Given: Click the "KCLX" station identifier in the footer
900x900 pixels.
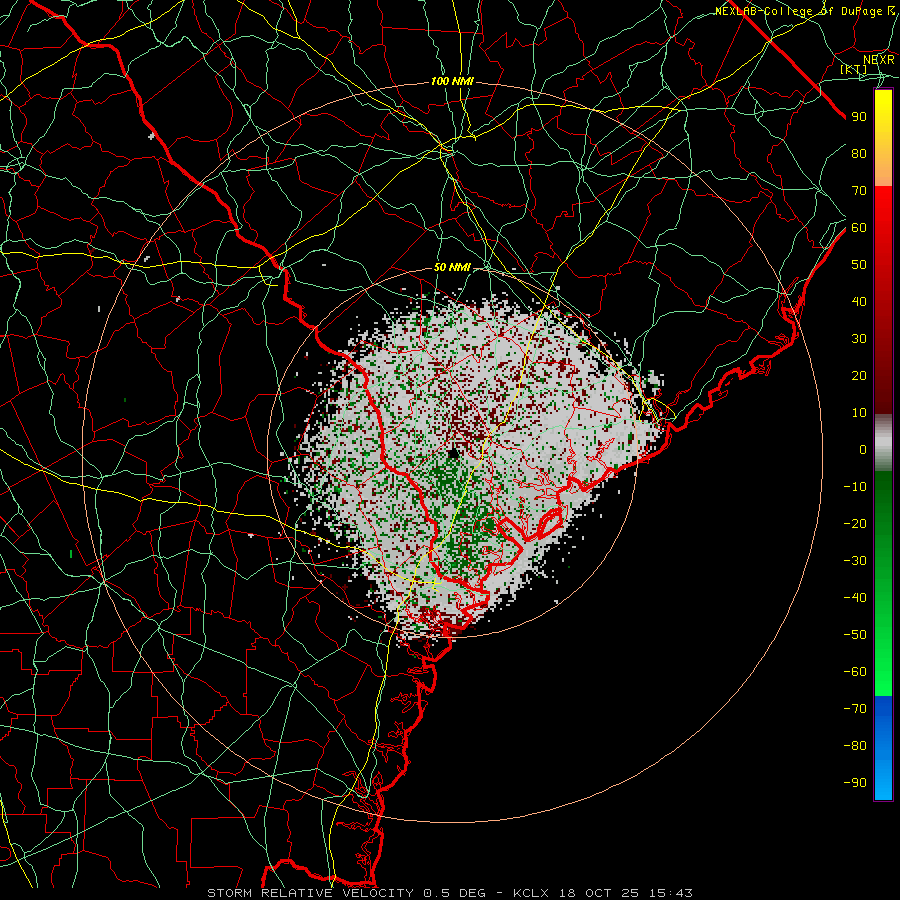Looking at the screenshot, I should click(531, 893).
